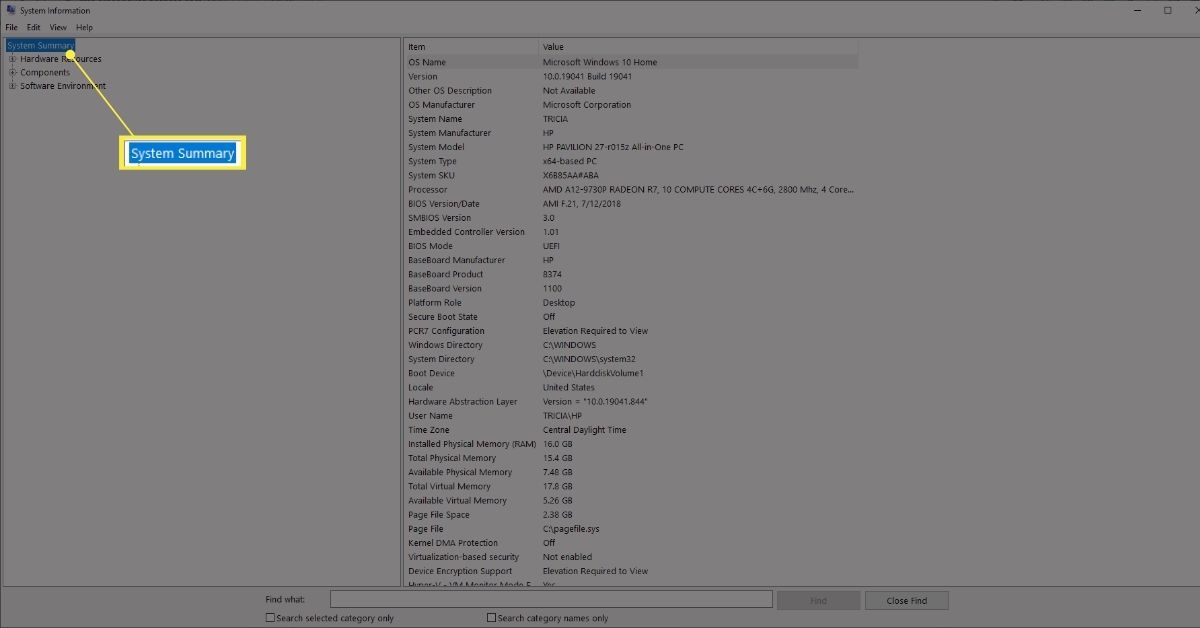Select System Summary in the tree
The image size is (1200, 628).
[40, 45]
